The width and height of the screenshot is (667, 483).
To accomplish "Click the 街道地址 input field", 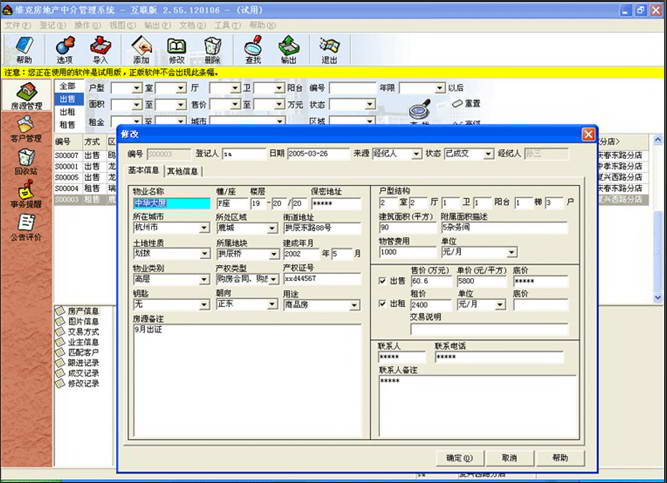I will pyautogui.click(x=322, y=228).
